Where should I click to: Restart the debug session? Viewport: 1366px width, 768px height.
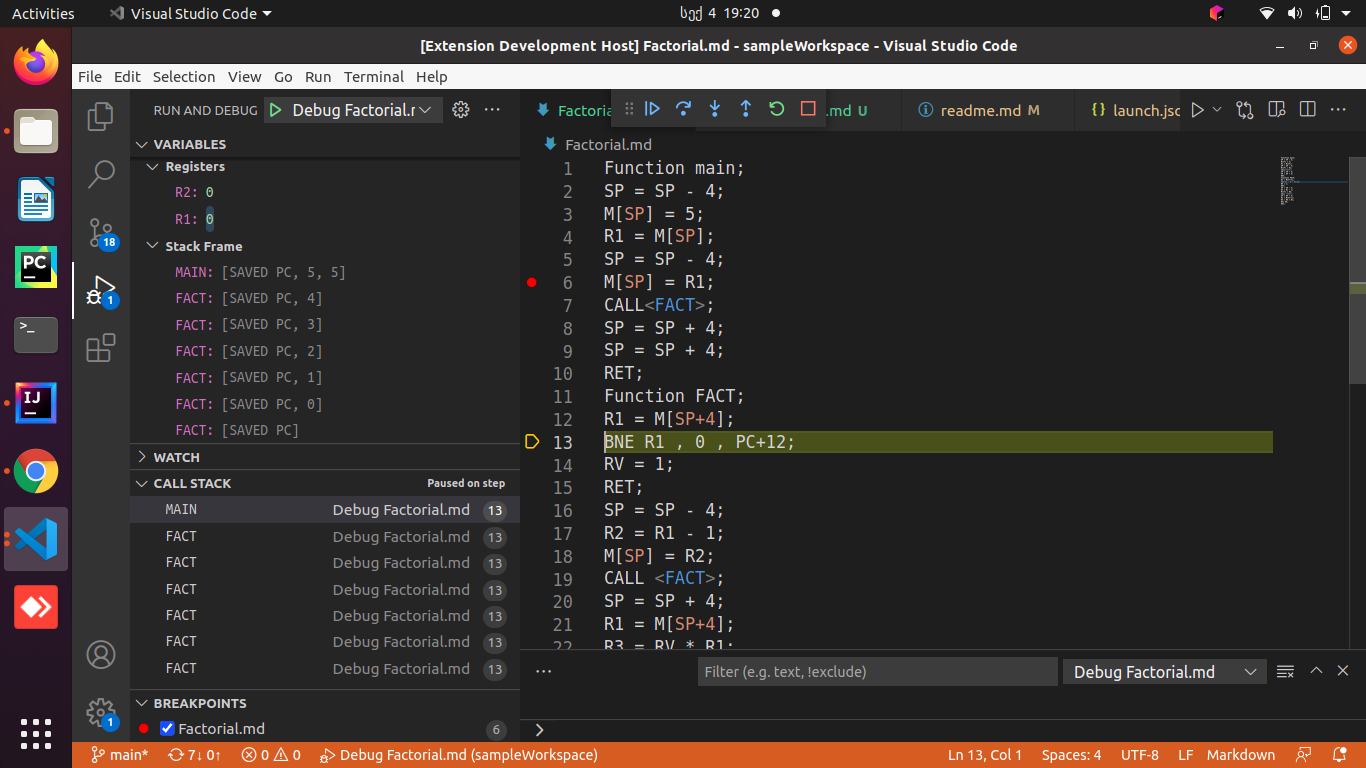click(777, 109)
